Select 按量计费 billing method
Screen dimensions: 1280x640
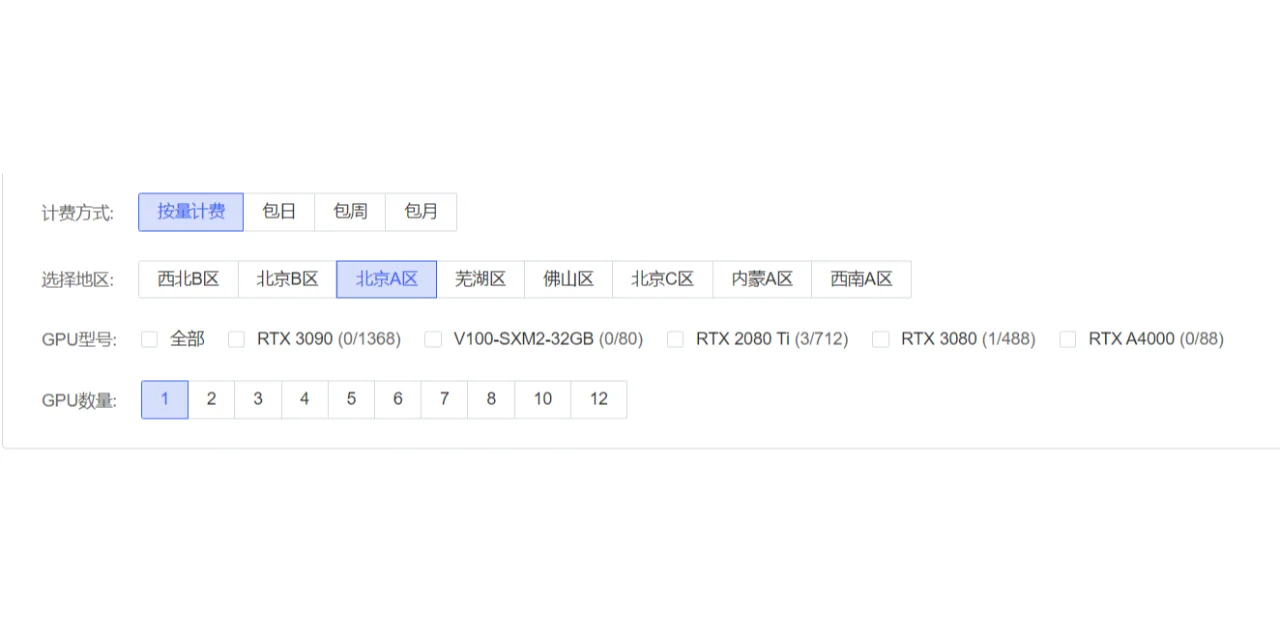(191, 212)
